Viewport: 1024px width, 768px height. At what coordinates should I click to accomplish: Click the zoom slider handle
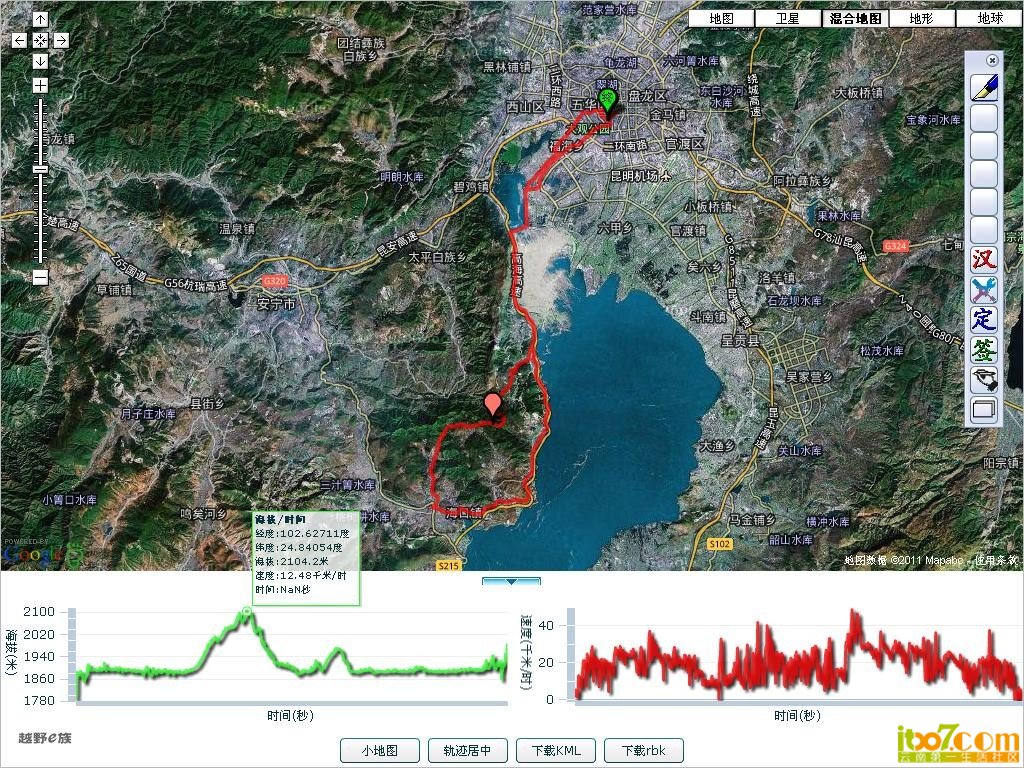40,170
